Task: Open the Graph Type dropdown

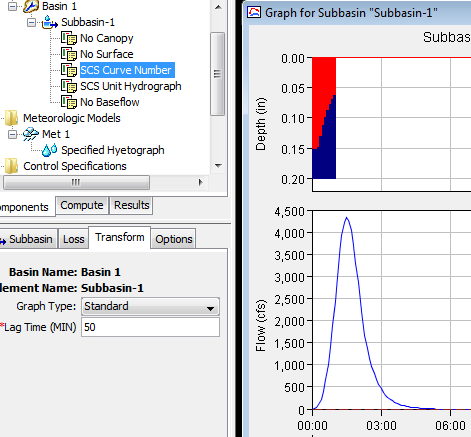Action: click(x=150, y=307)
